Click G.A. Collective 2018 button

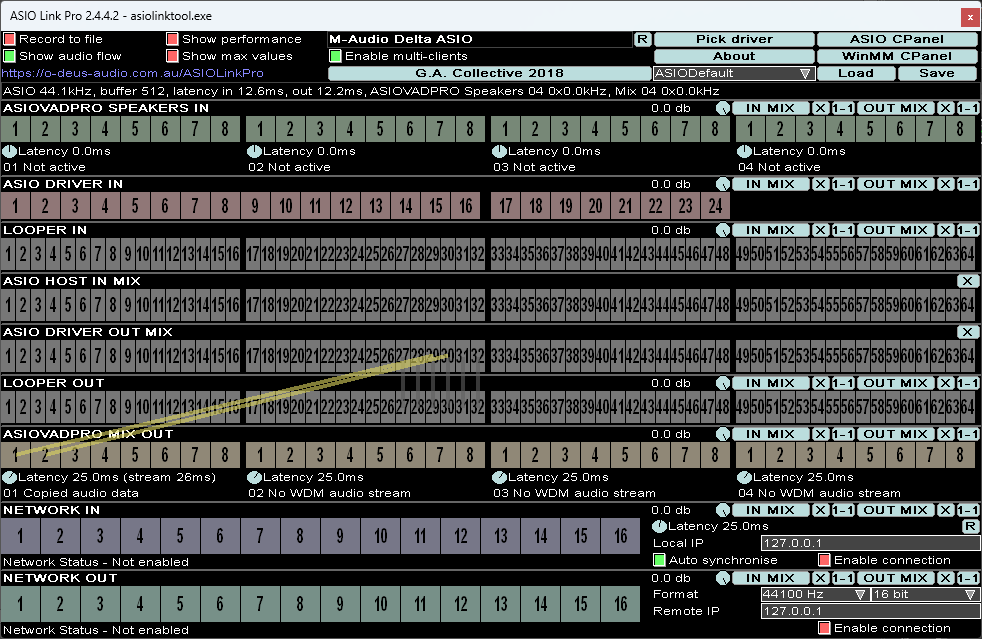coord(490,73)
